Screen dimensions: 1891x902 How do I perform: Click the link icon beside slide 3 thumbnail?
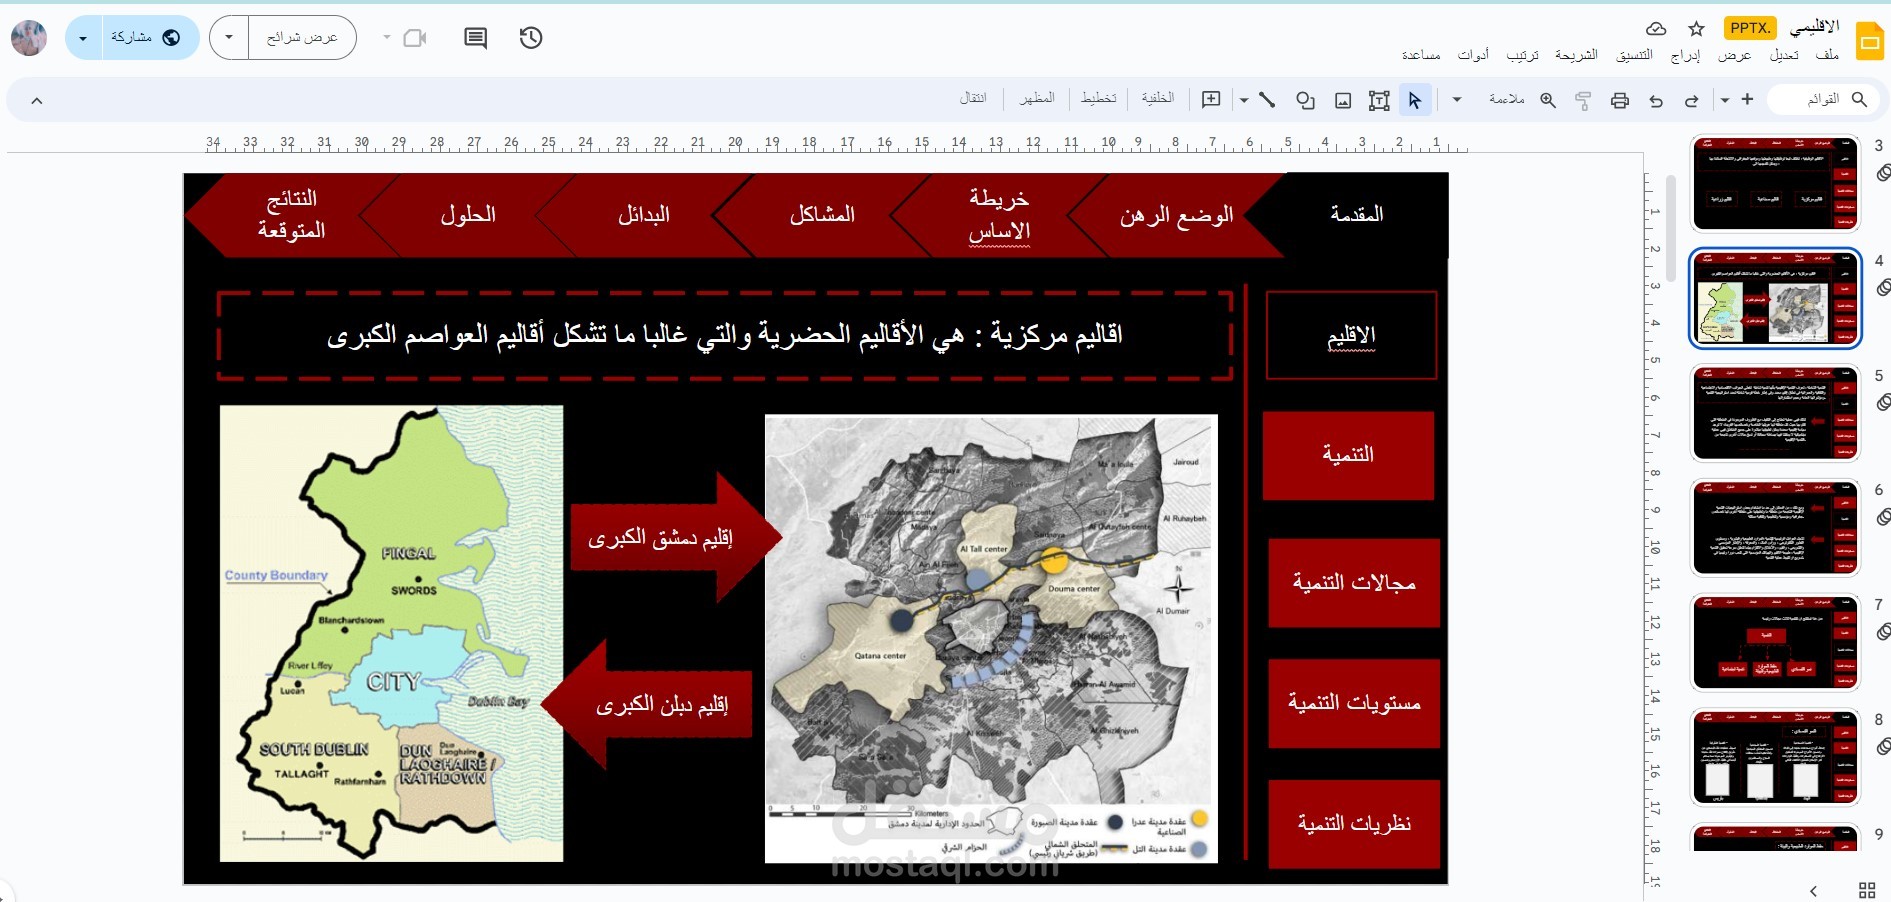1884,173
